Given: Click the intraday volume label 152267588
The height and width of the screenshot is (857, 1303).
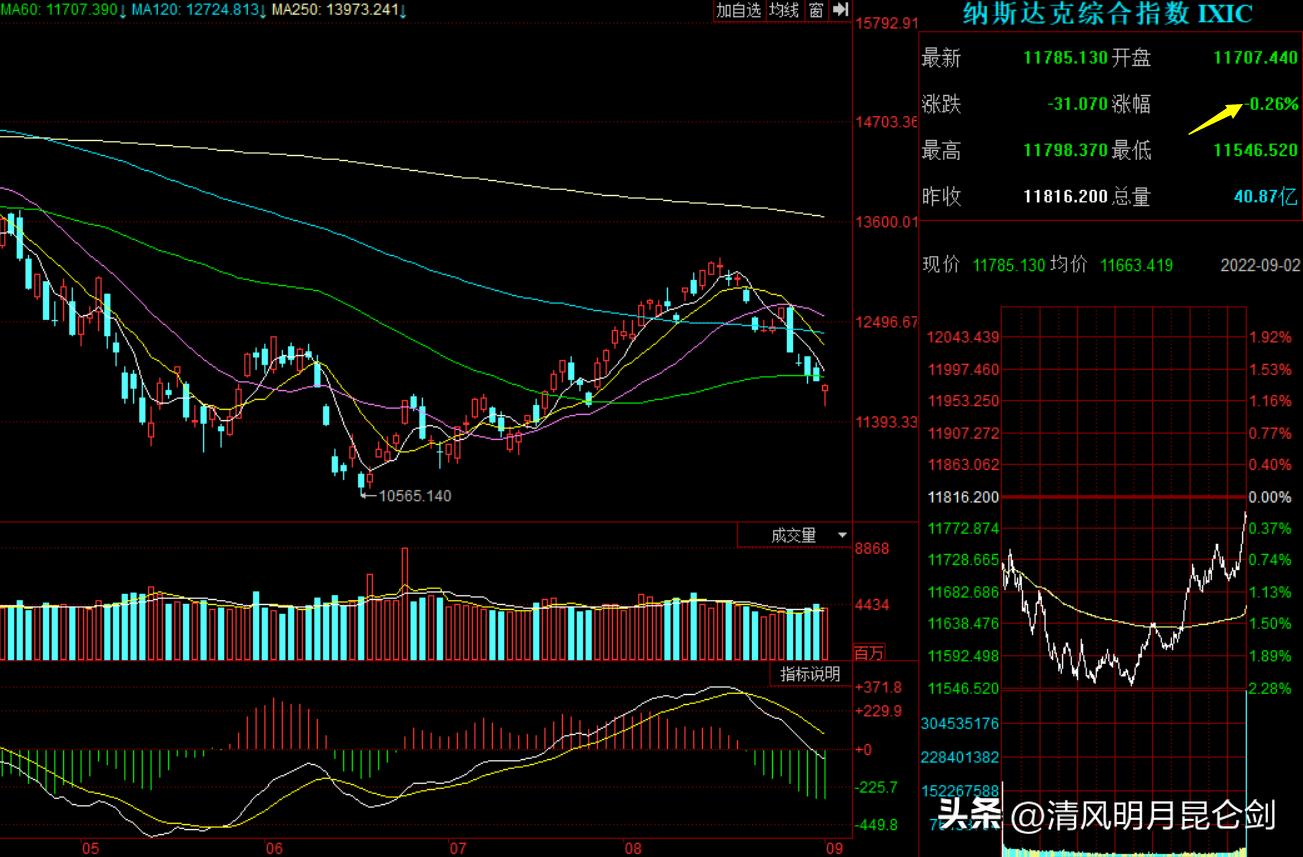Looking at the screenshot, I should 960,790.
